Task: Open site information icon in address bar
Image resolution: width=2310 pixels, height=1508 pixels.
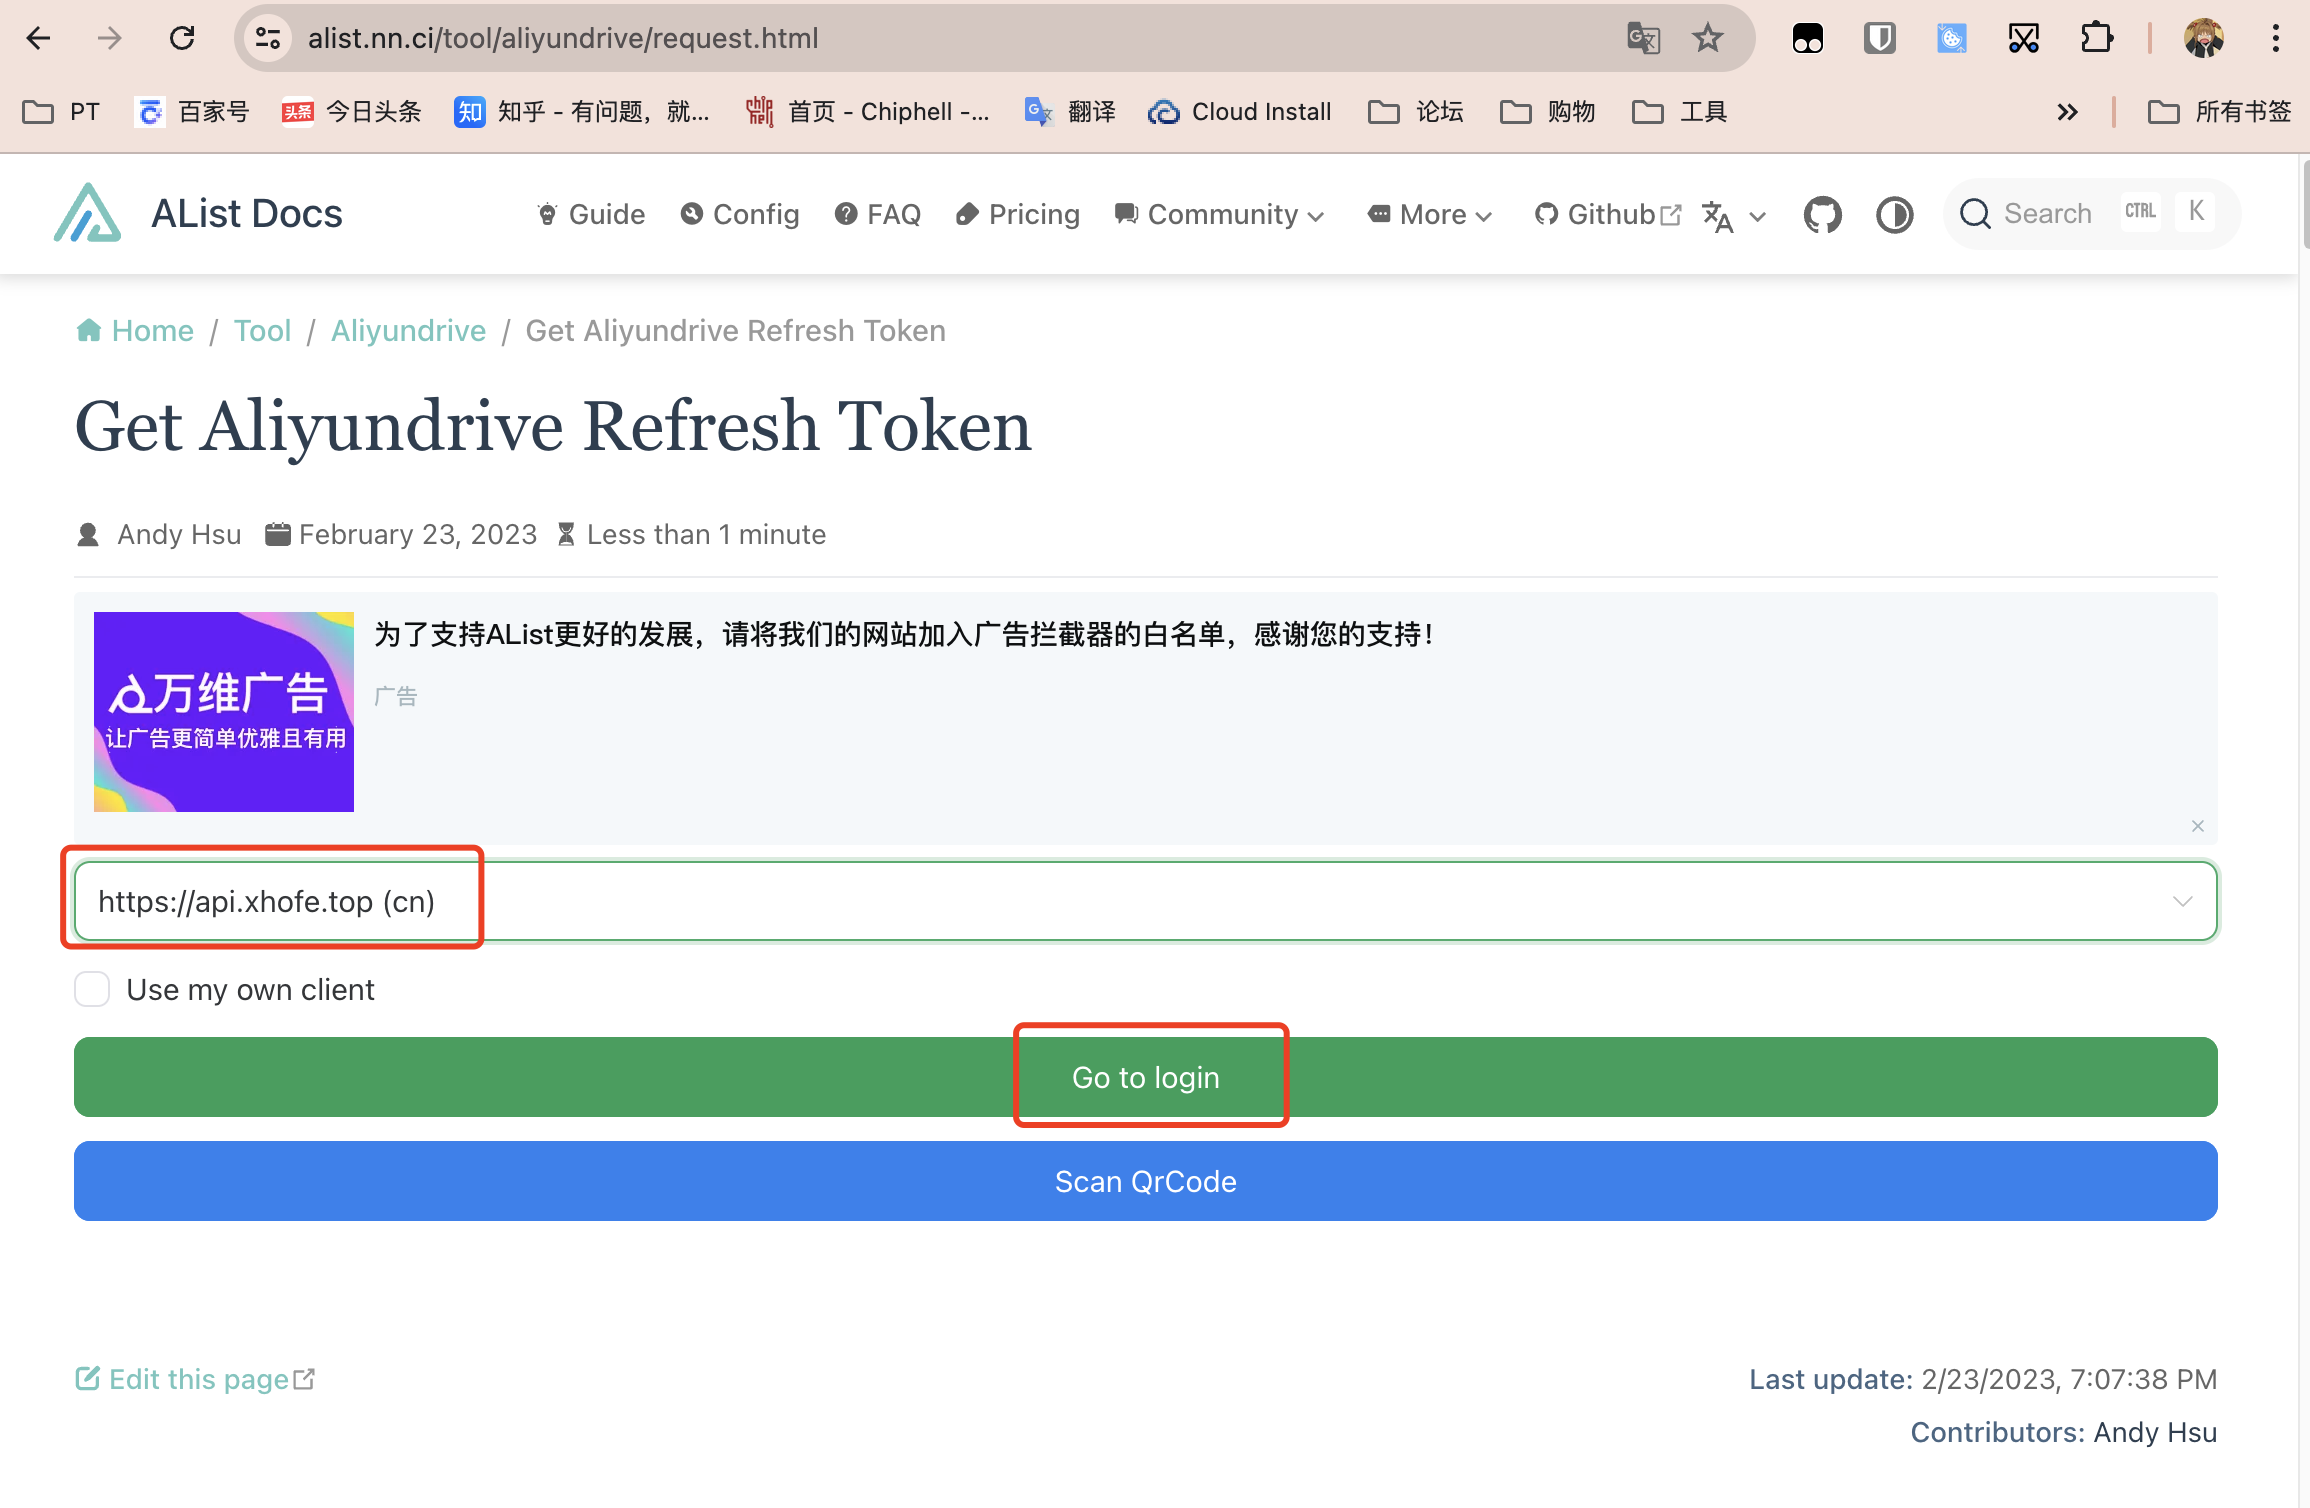Action: [x=267, y=38]
